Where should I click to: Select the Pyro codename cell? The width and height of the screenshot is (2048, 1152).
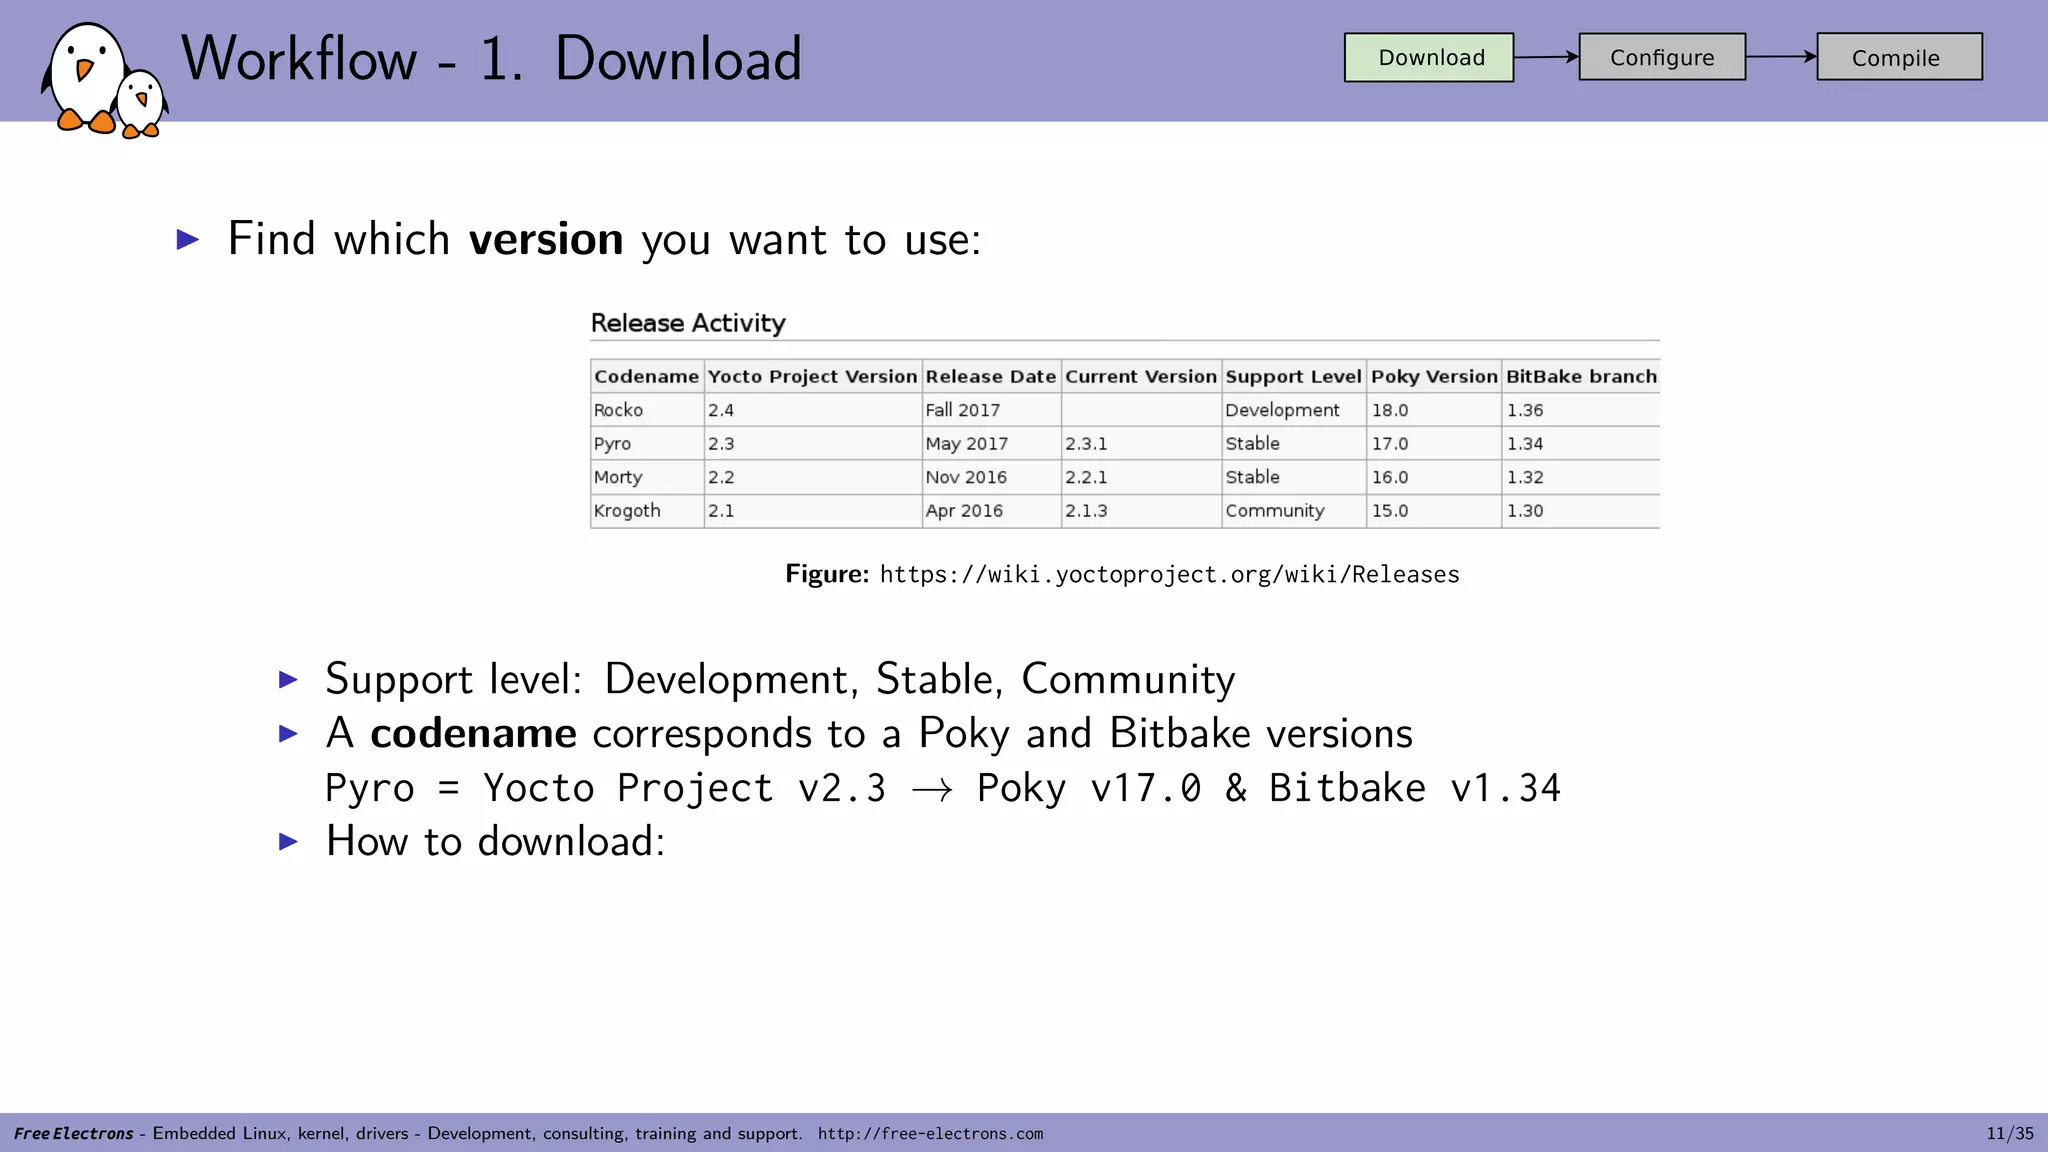(647, 443)
